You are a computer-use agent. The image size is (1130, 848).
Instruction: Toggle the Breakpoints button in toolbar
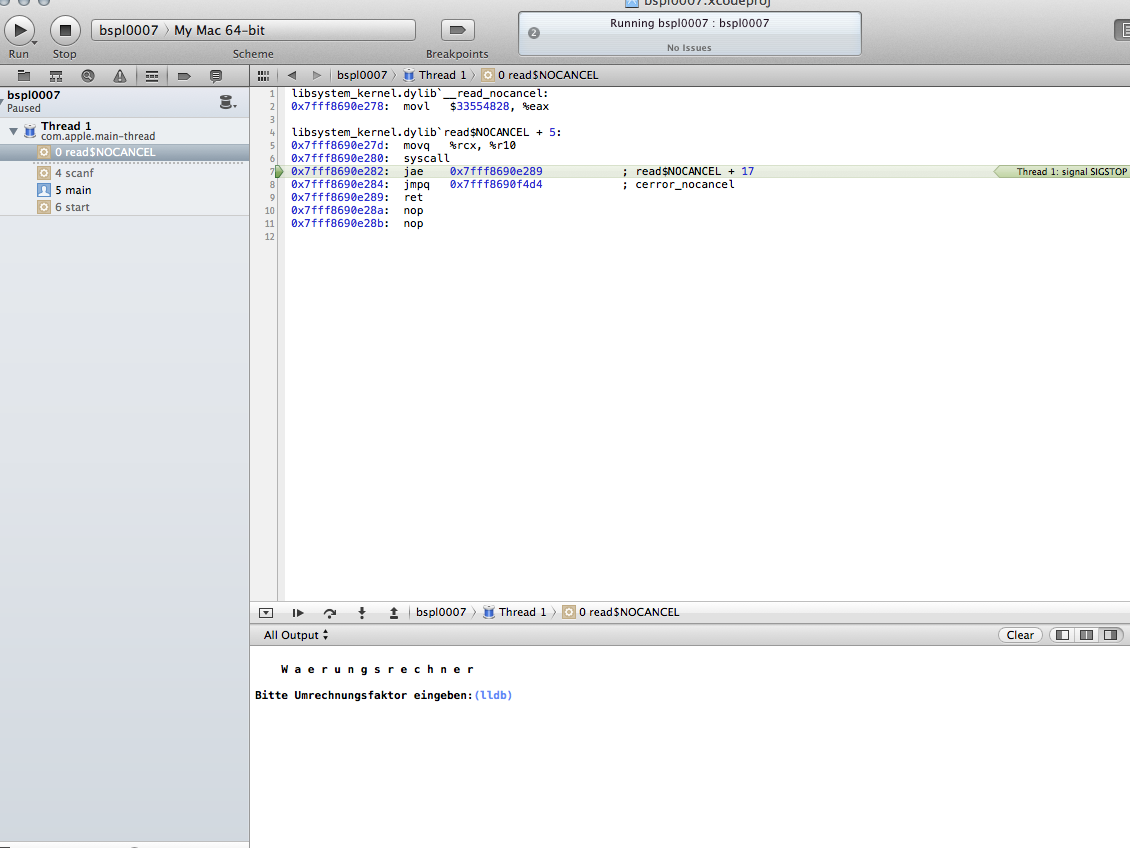point(457,30)
